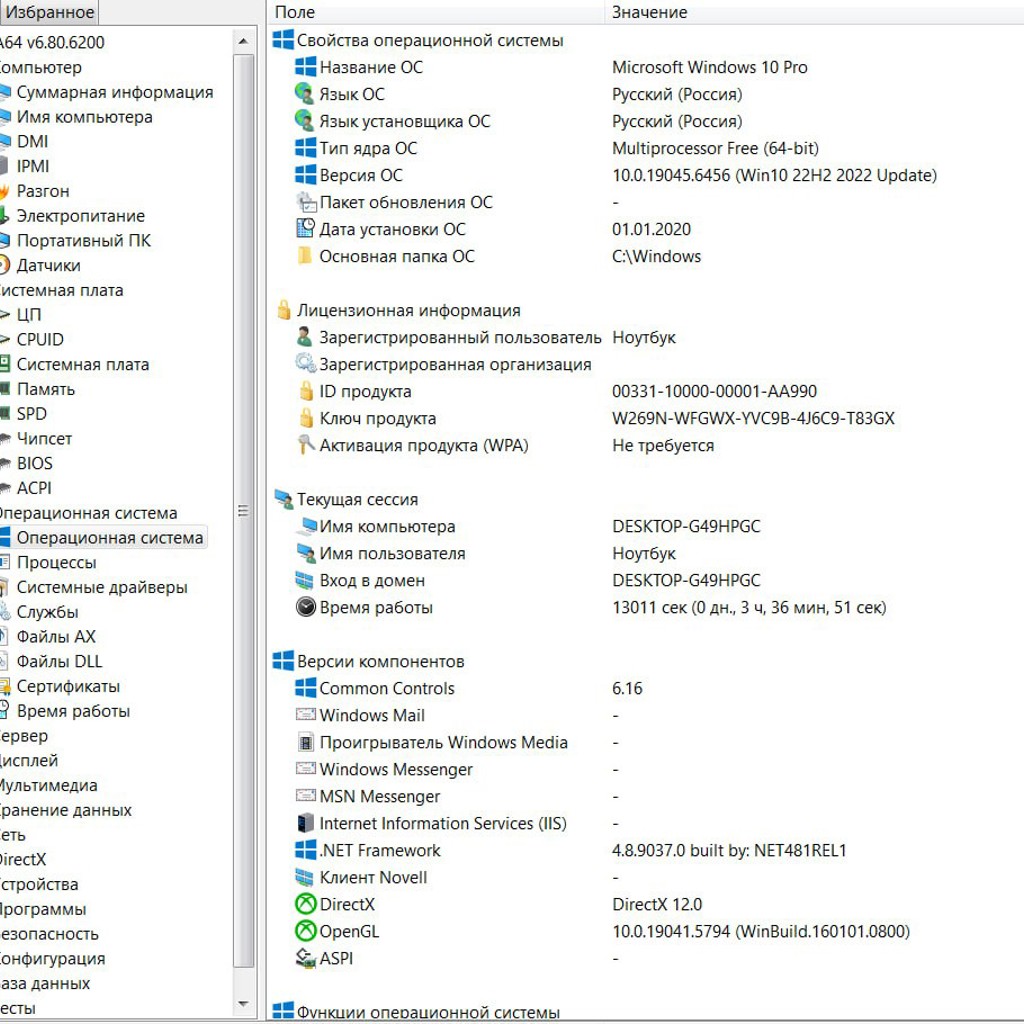The width and height of the screenshot is (1024, 1024).
Task: Click the lock icon beside Лицензионная информация
Action: point(283,310)
